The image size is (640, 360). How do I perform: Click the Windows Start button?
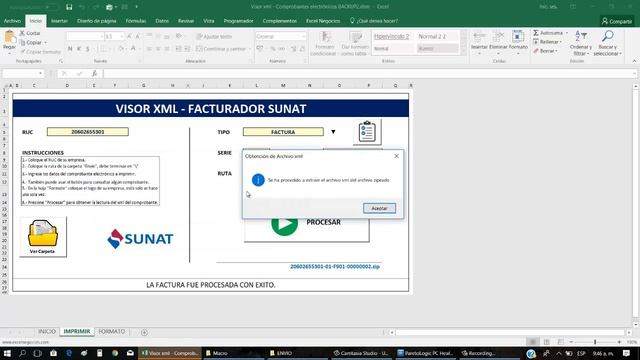[7, 353]
